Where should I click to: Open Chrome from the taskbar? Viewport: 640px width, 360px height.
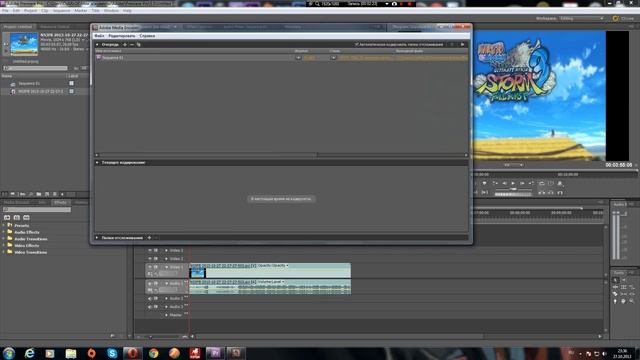click(x=153, y=353)
